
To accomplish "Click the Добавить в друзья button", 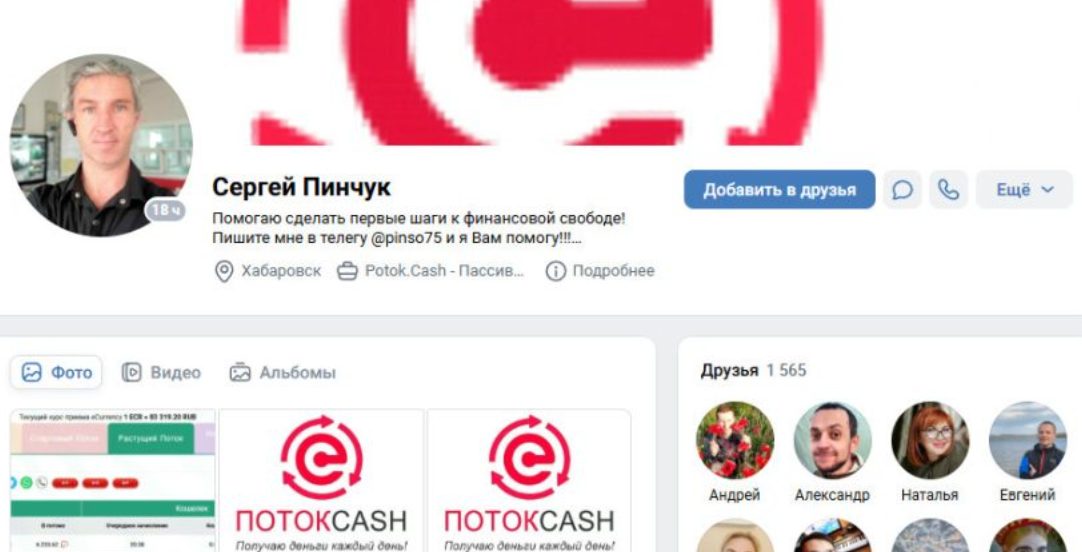I will click(x=780, y=190).
